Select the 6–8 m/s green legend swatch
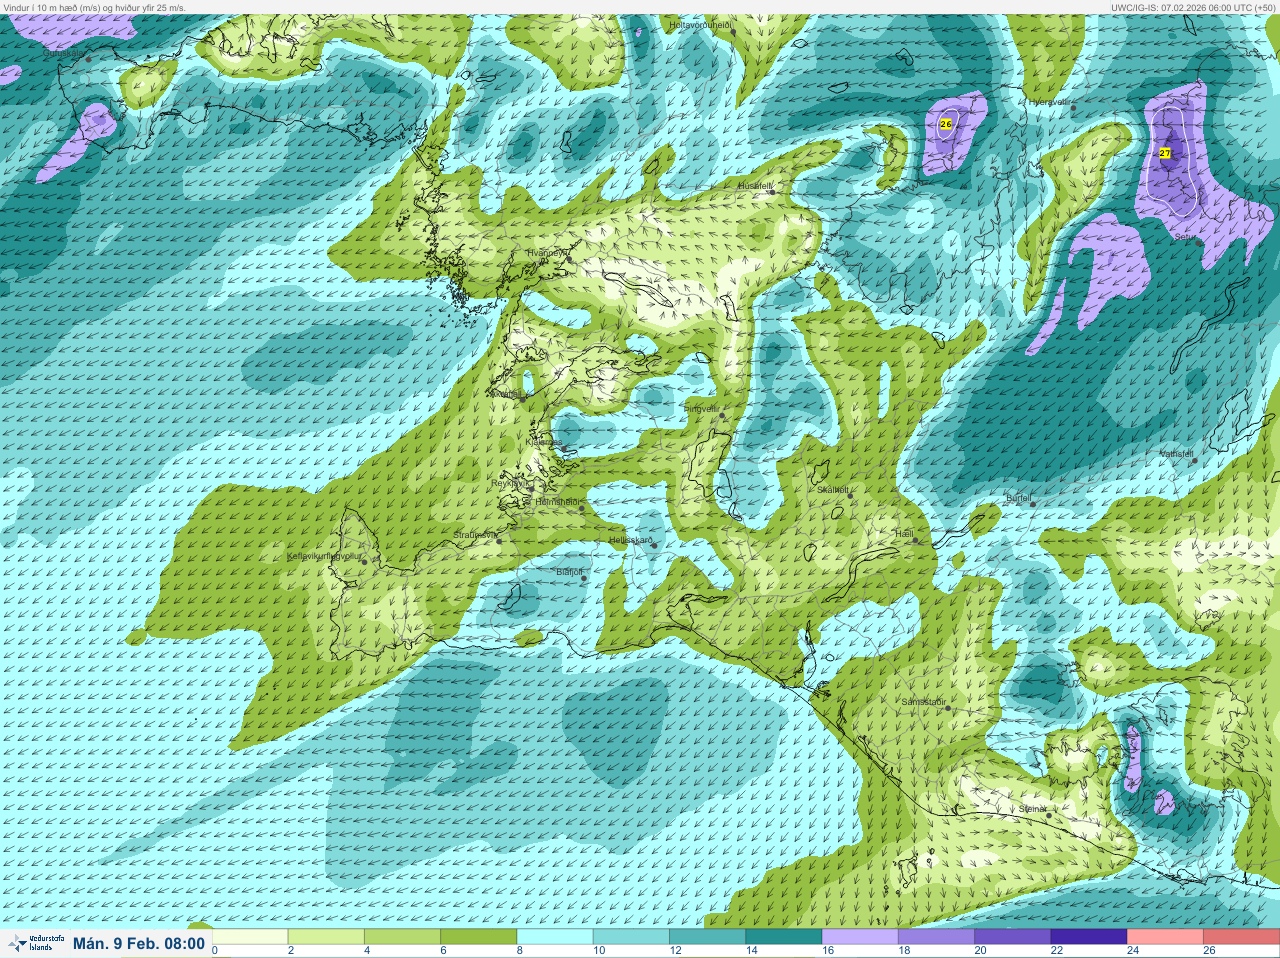 click(x=478, y=937)
